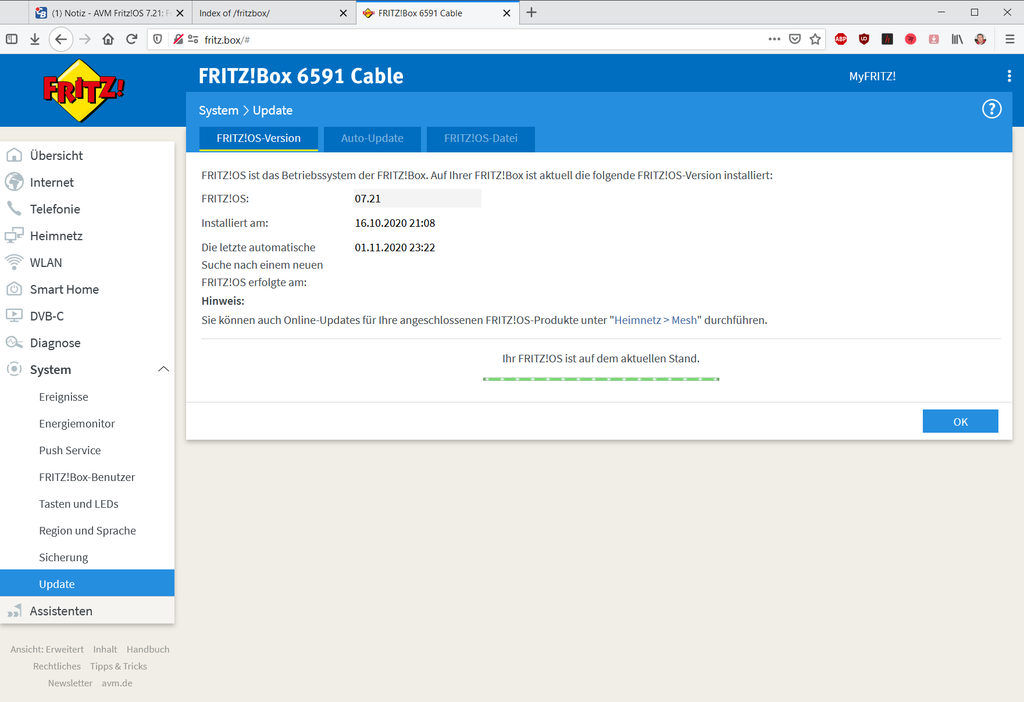The height and width of the screenshot is (702, 1024).
Task: Reload the page with the refresh icon
Action: [131, 39]
